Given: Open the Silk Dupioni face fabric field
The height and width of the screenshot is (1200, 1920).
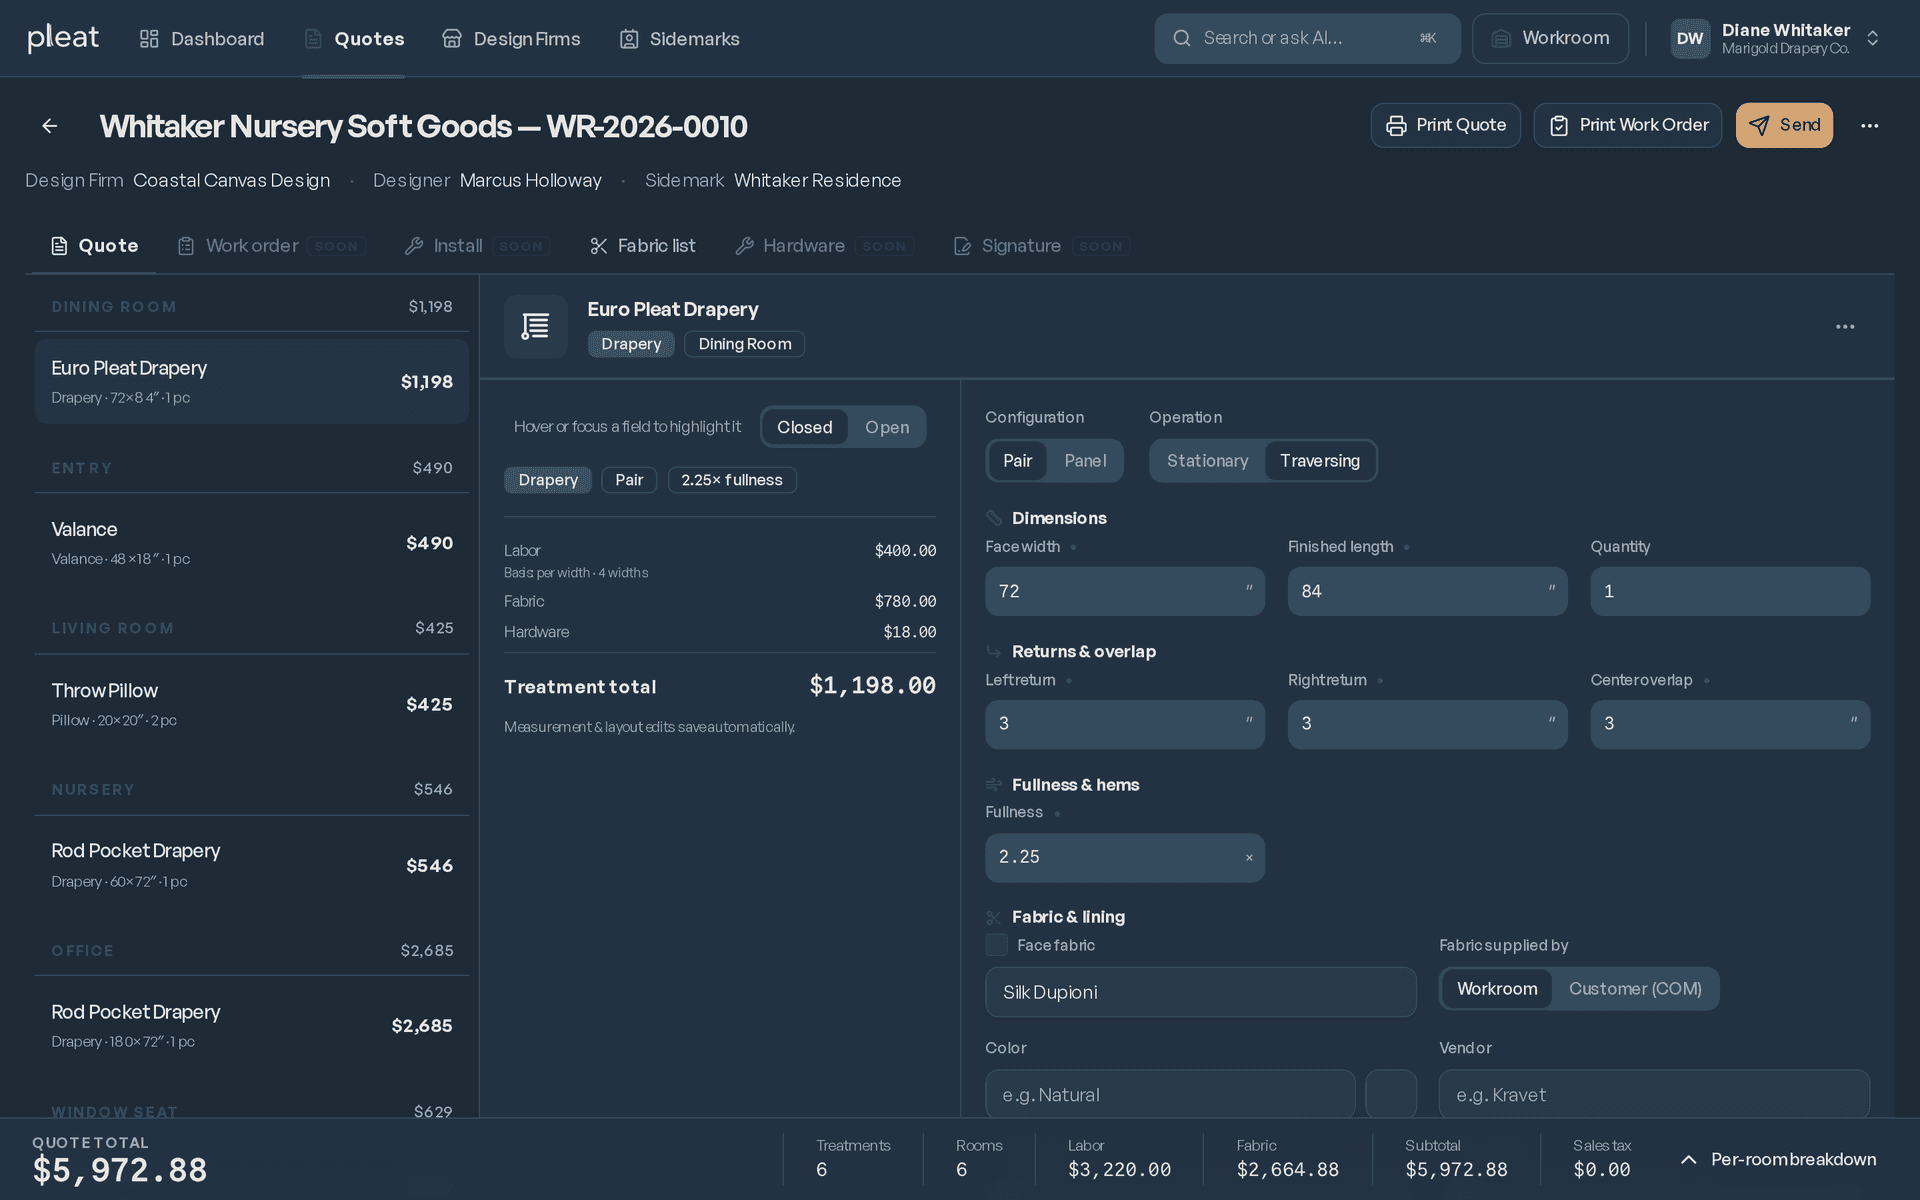Looking at the screenshot, I should coord(1201,992).
